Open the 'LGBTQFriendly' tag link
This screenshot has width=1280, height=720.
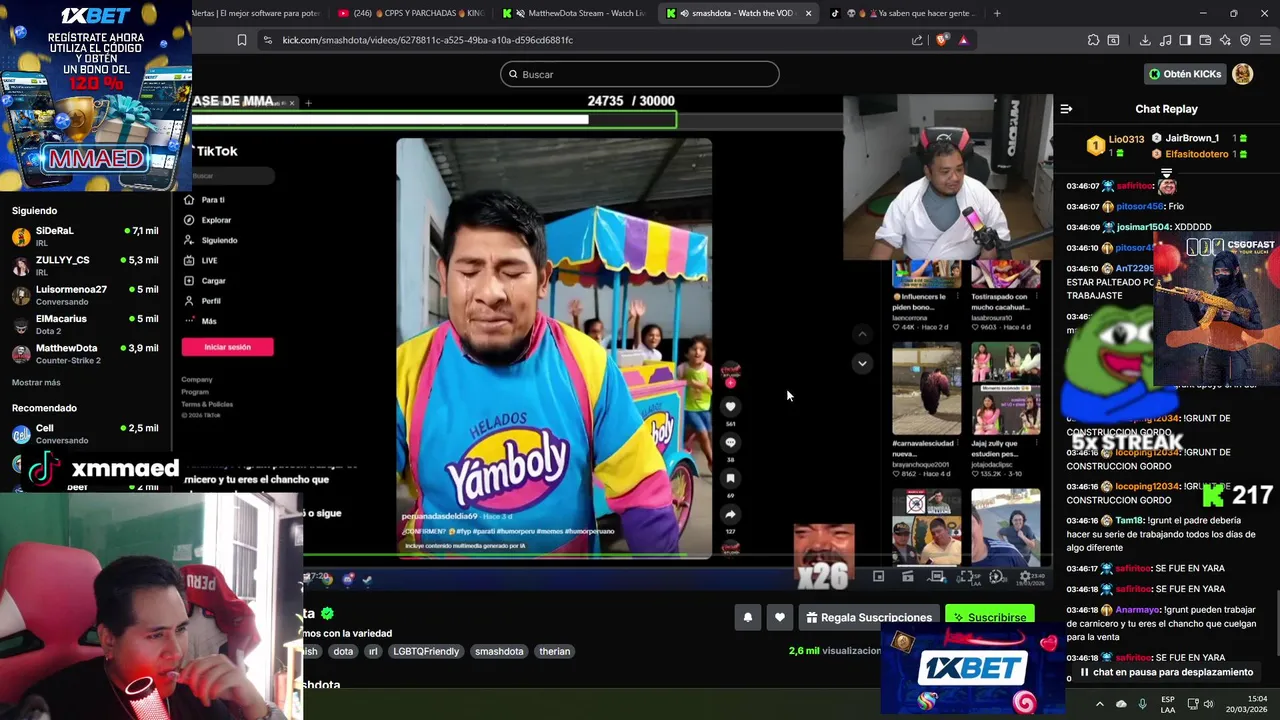click(x=426, y=651)
